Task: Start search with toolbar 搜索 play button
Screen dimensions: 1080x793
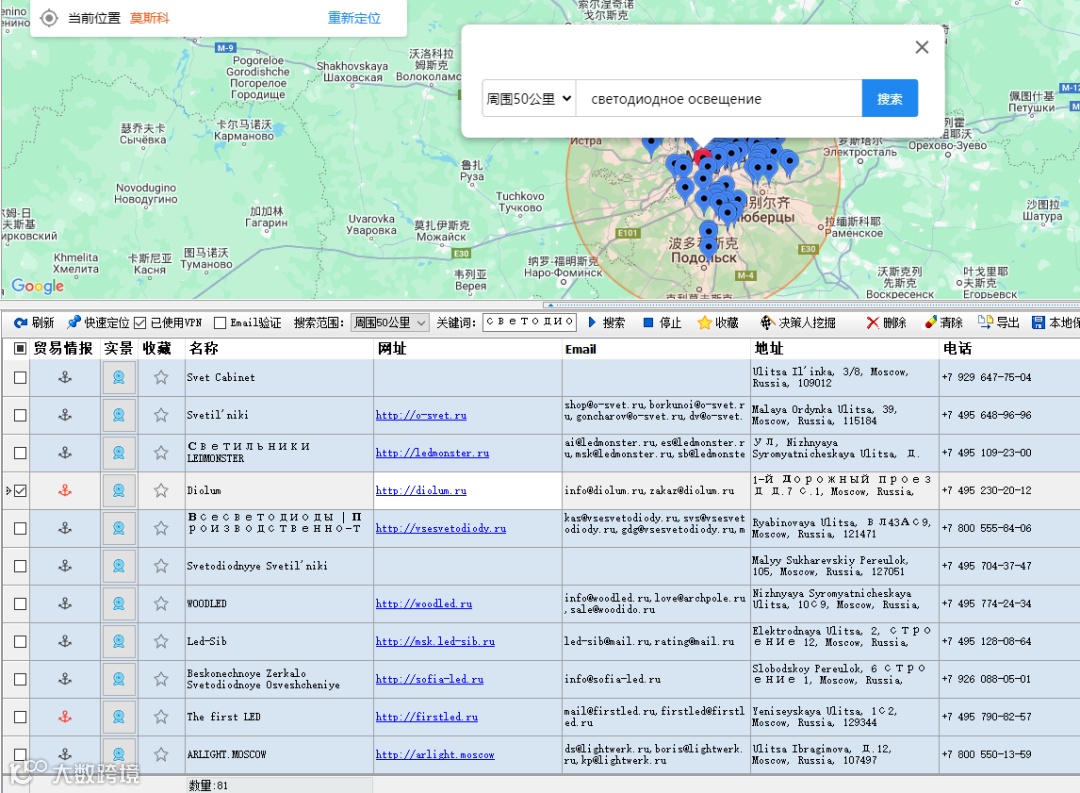Action: [x=606, y=322]
